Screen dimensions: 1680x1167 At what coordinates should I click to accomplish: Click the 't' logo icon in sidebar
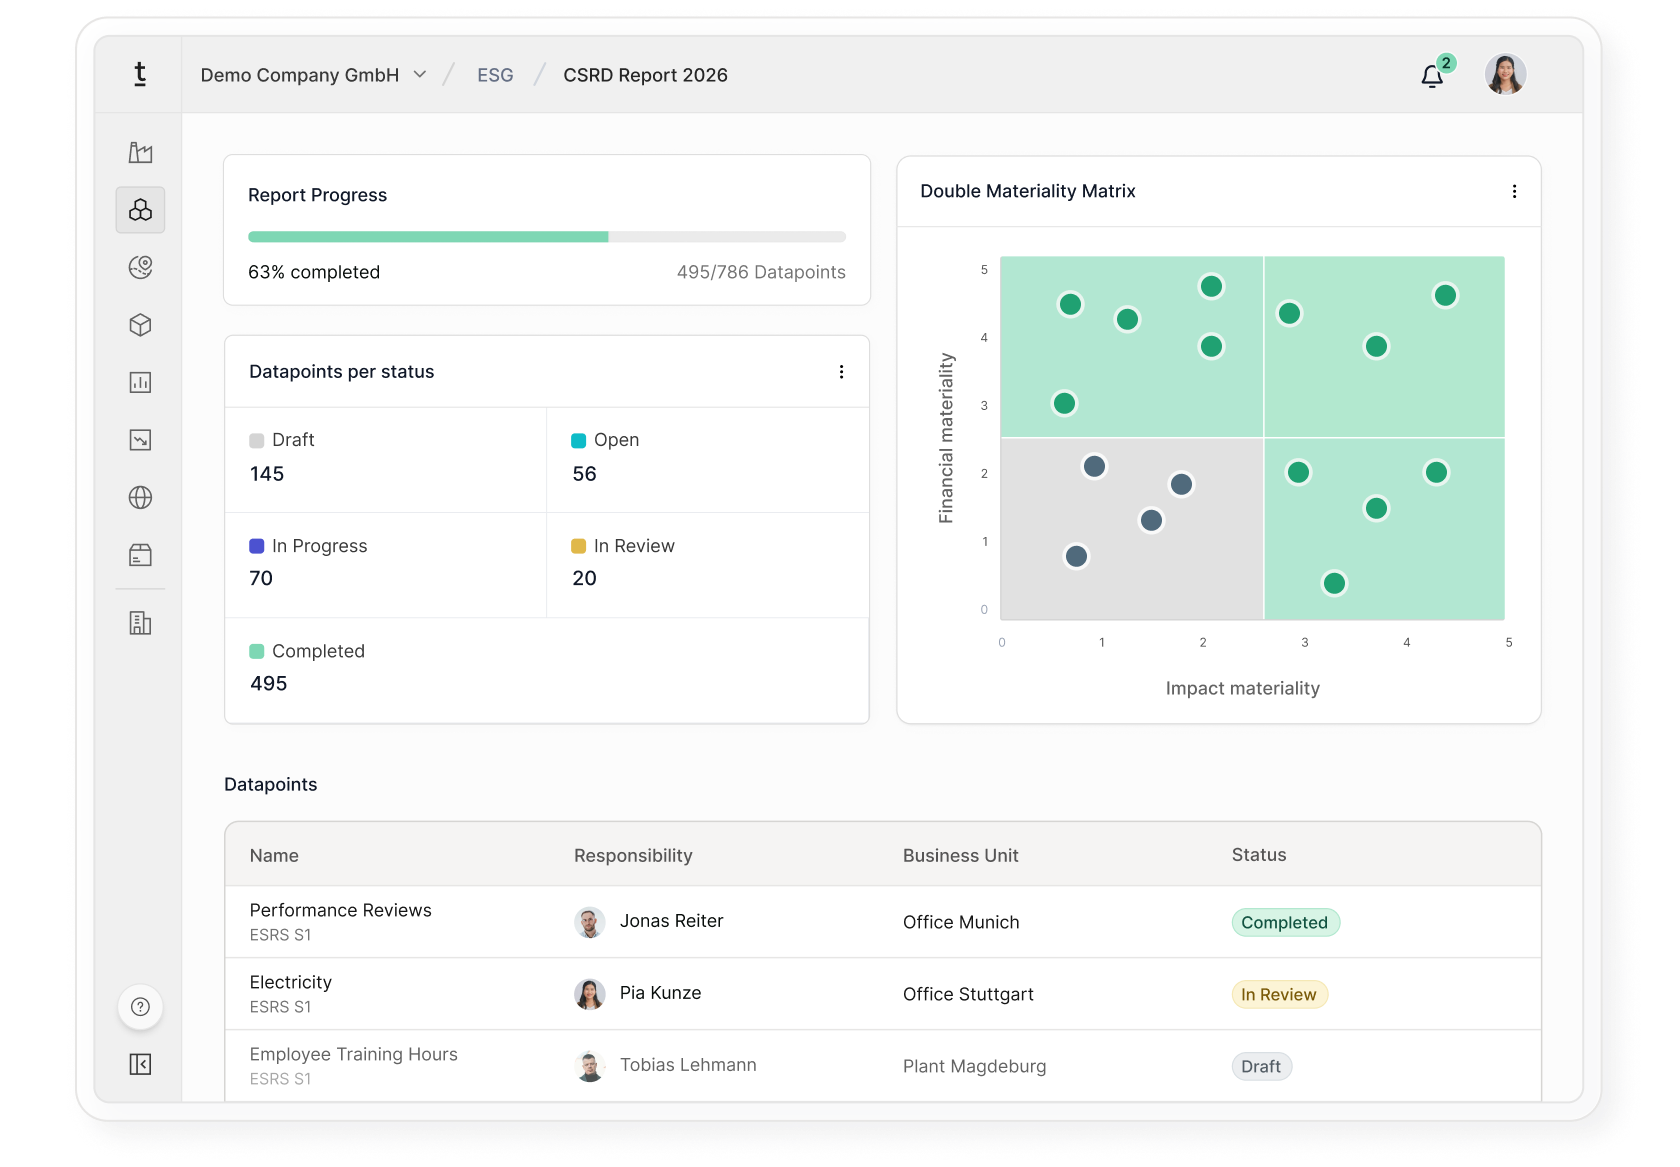tap(140, 74)
